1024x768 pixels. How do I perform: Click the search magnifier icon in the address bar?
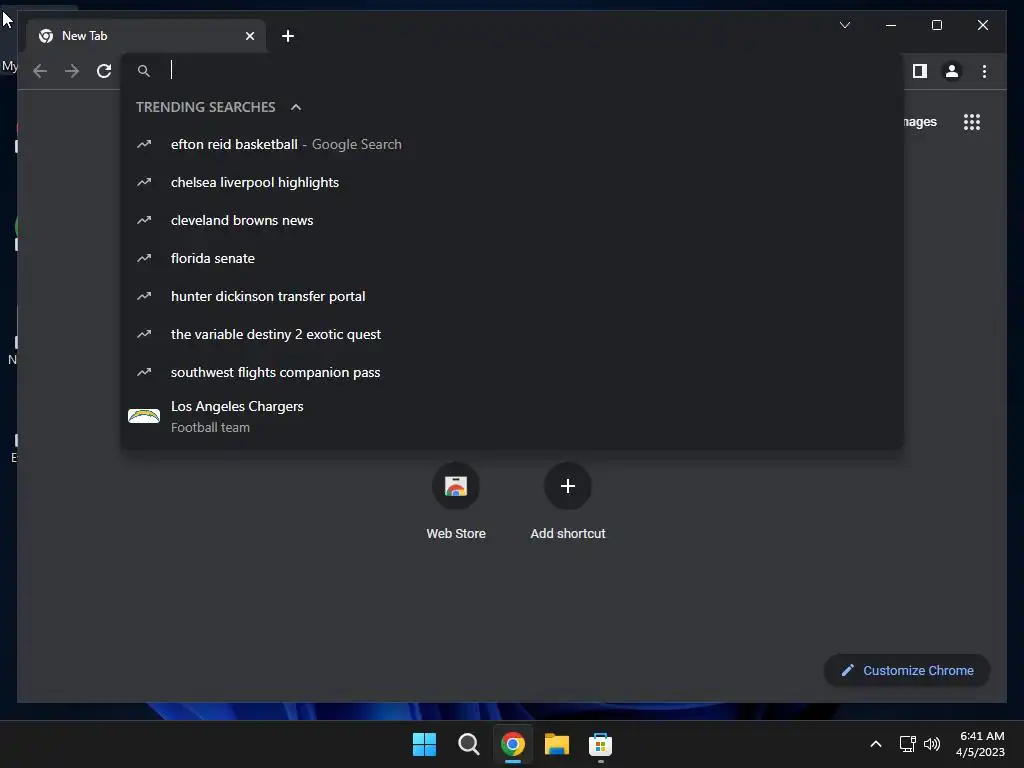pyautogui.click(x=144, y=71)
